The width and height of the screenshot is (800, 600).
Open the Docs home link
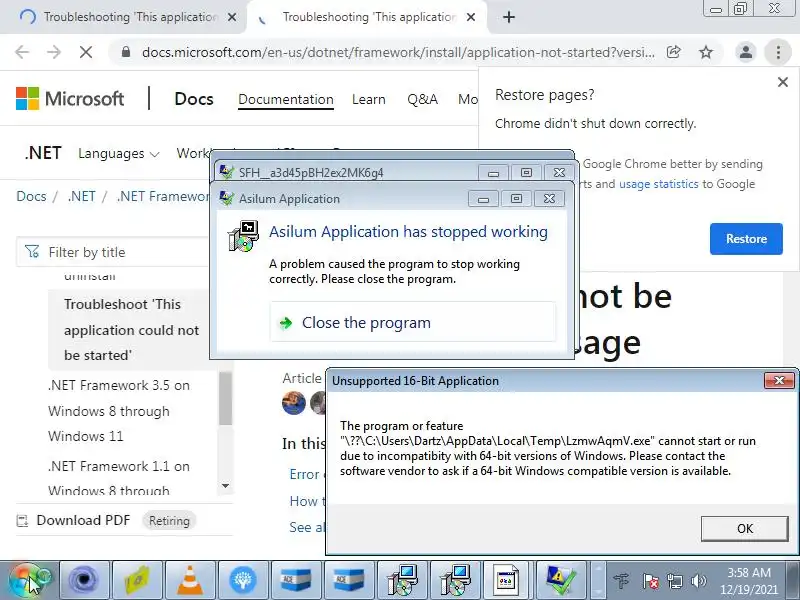pyautogui.click(x=194, y=99)
